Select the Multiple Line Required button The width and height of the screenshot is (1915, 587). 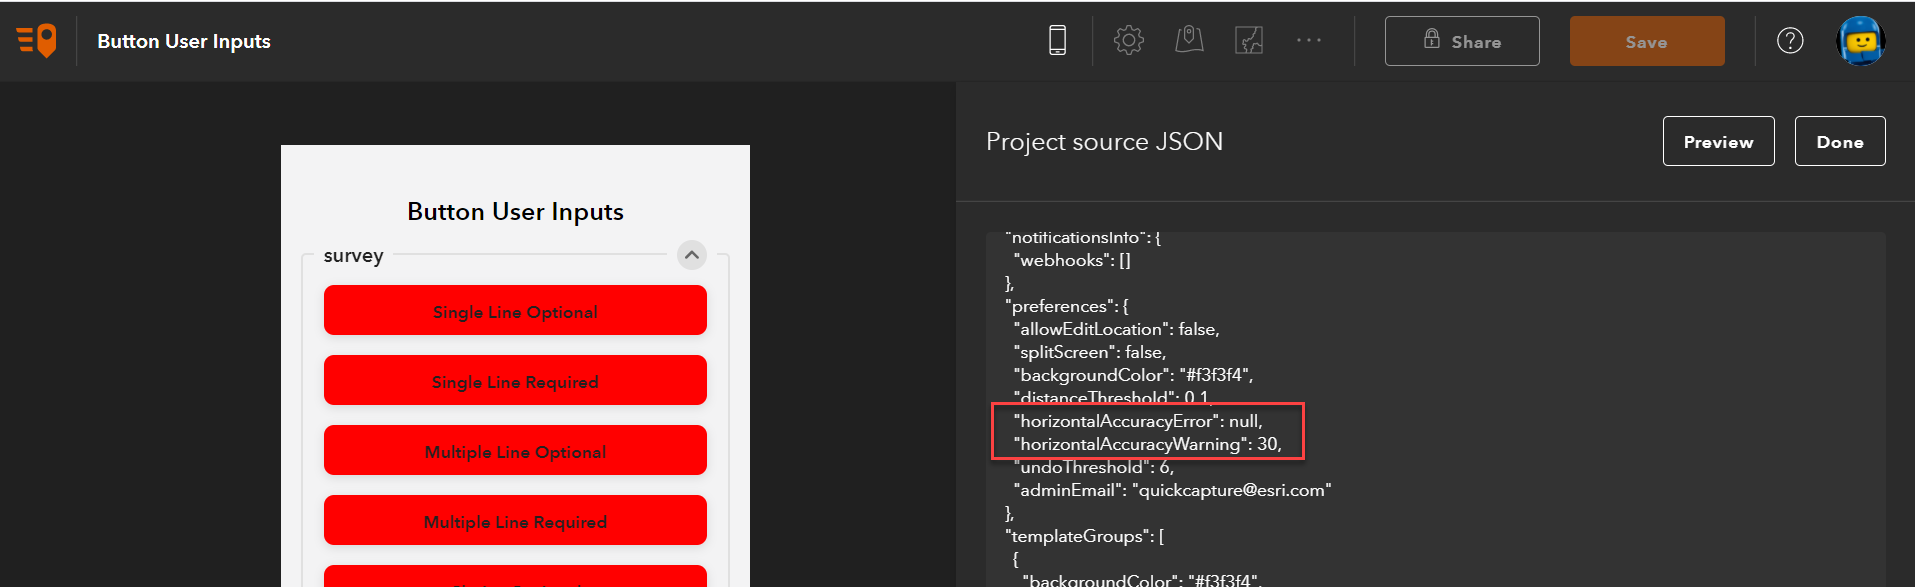click(515, 521)
